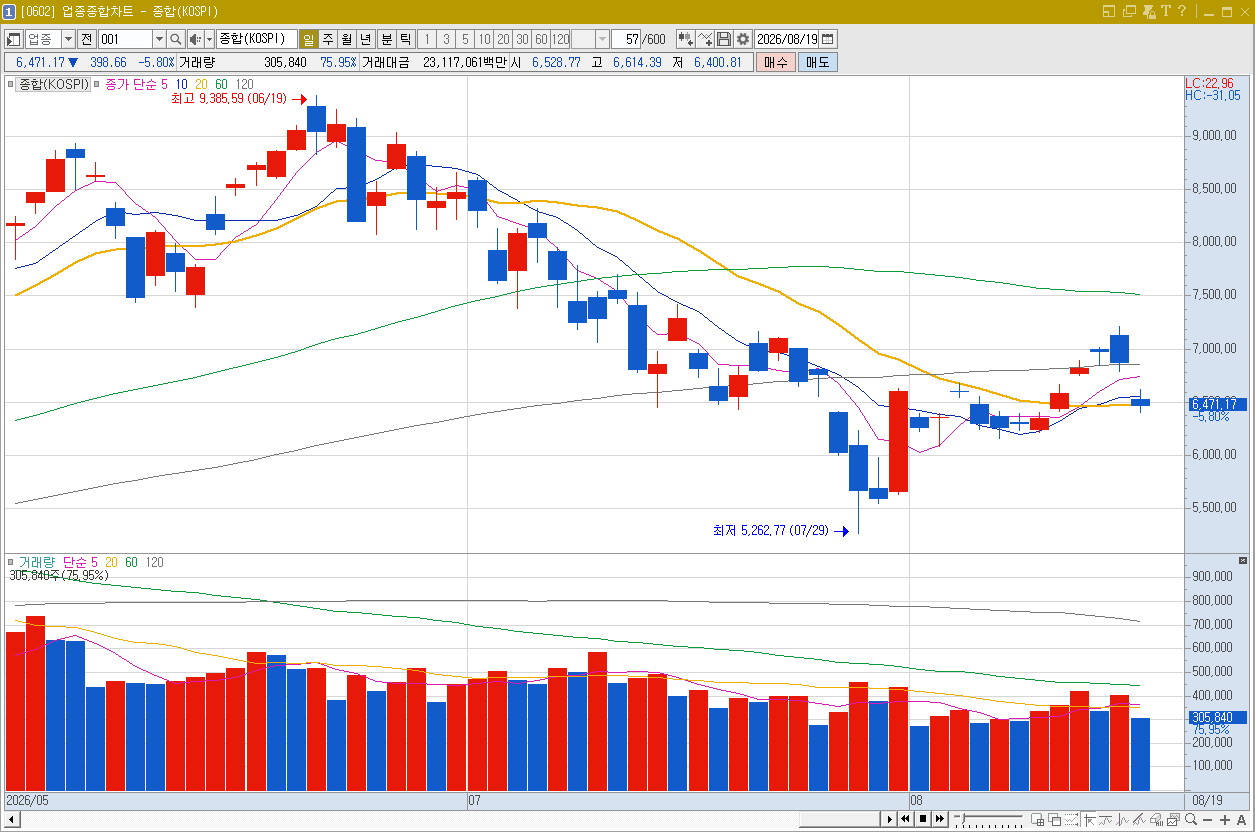
Task: Click the speaker sound icon in toolbar
Action: 195,39
